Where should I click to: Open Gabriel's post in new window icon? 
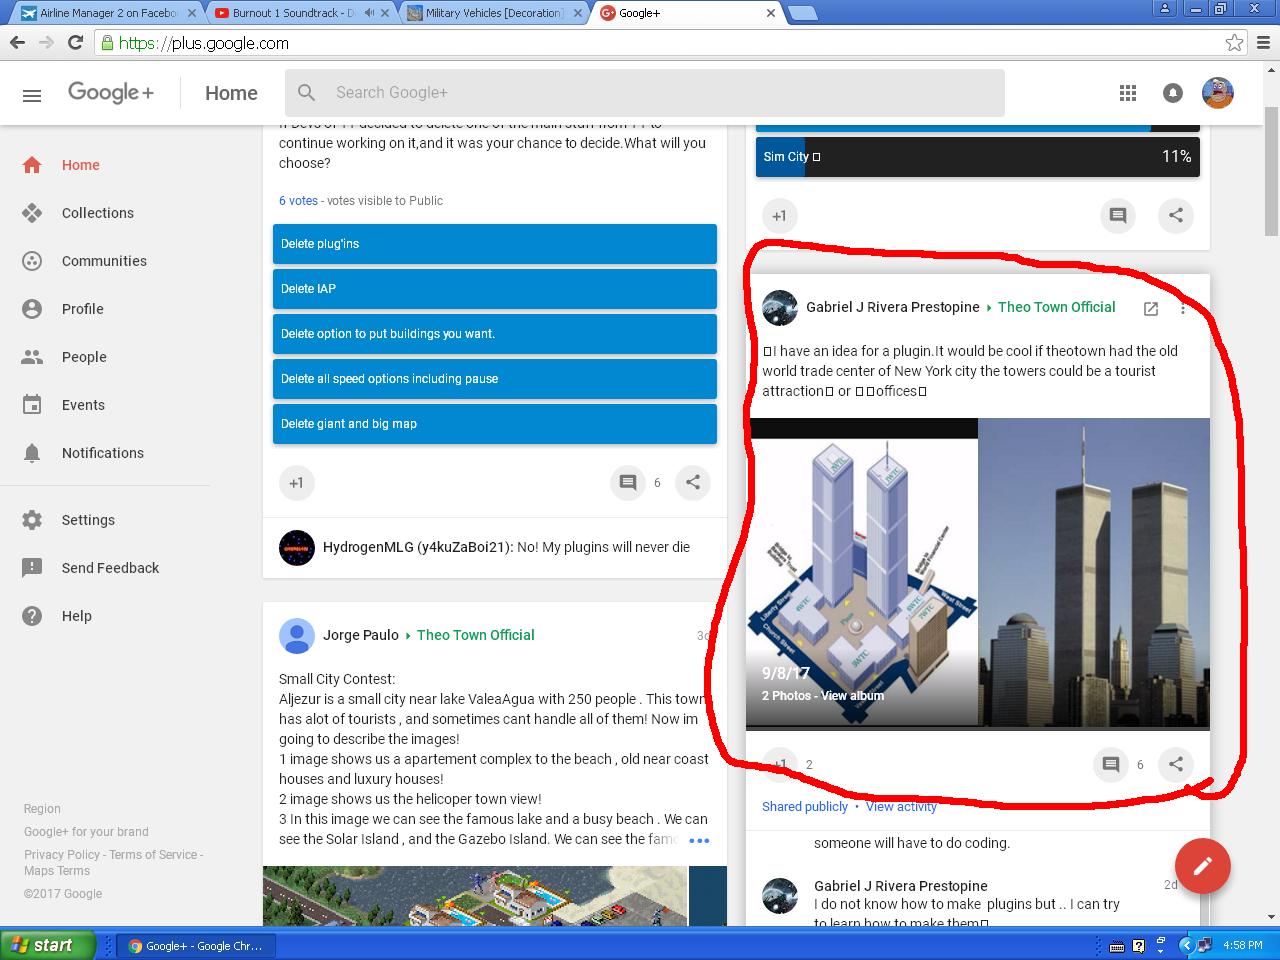pos(1151,309)
